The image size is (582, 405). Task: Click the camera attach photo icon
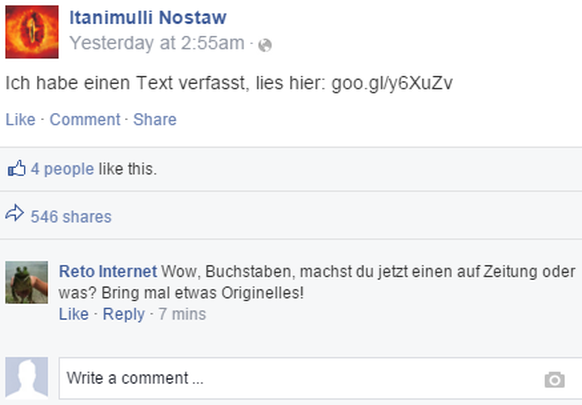[x=555, y=379]
